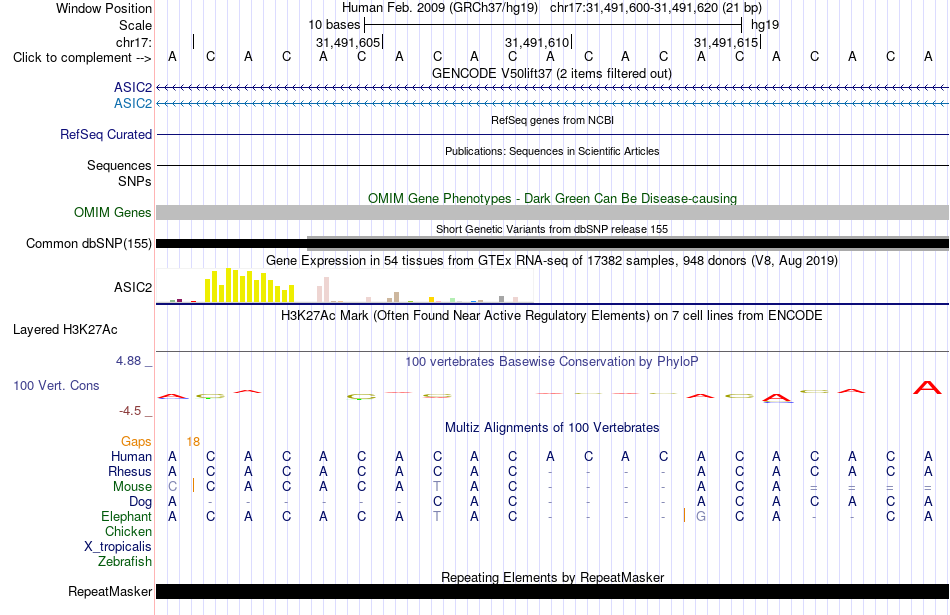The width and height of the screenshot is (950, 615).
Task: Open the H3K27Ac Mark track title
Action: (551, 316)
